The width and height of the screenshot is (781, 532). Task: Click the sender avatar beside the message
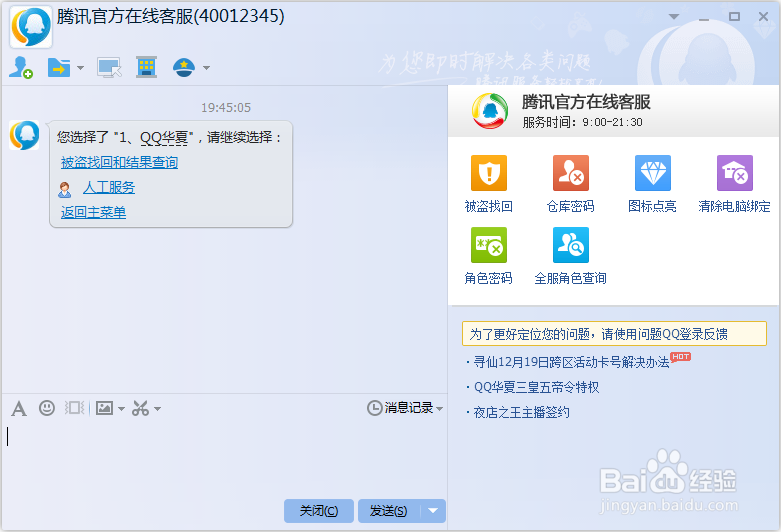click(24, 135)
